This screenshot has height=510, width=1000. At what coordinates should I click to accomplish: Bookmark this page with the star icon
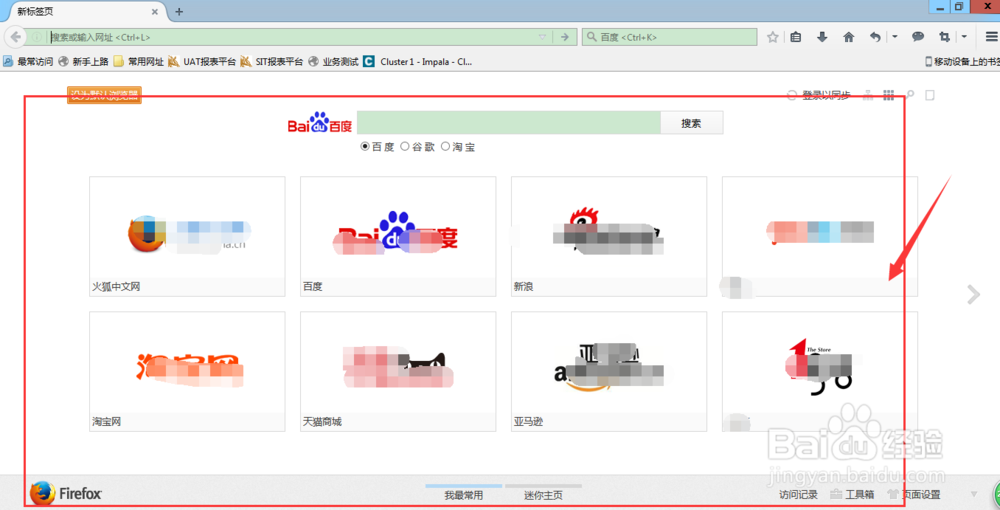tap(773, 37)
